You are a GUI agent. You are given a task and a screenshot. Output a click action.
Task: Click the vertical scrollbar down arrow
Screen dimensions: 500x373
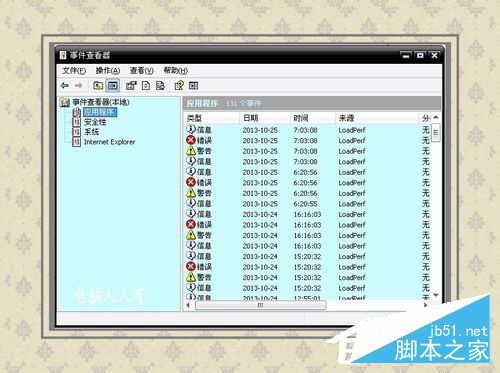(x=436, y=295)
